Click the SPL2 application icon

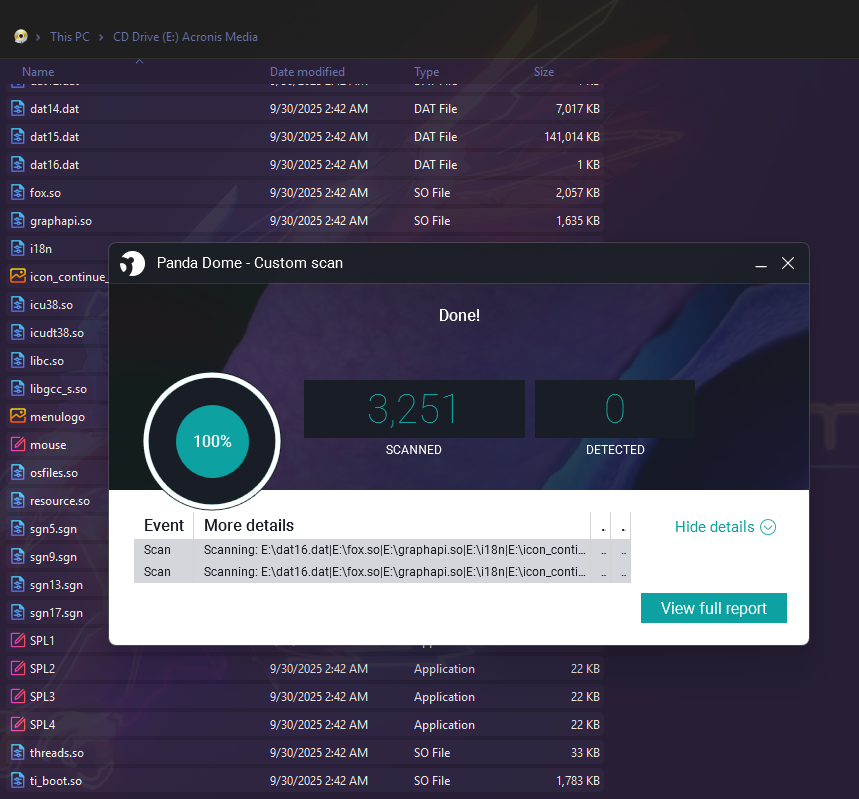(18, 668)
